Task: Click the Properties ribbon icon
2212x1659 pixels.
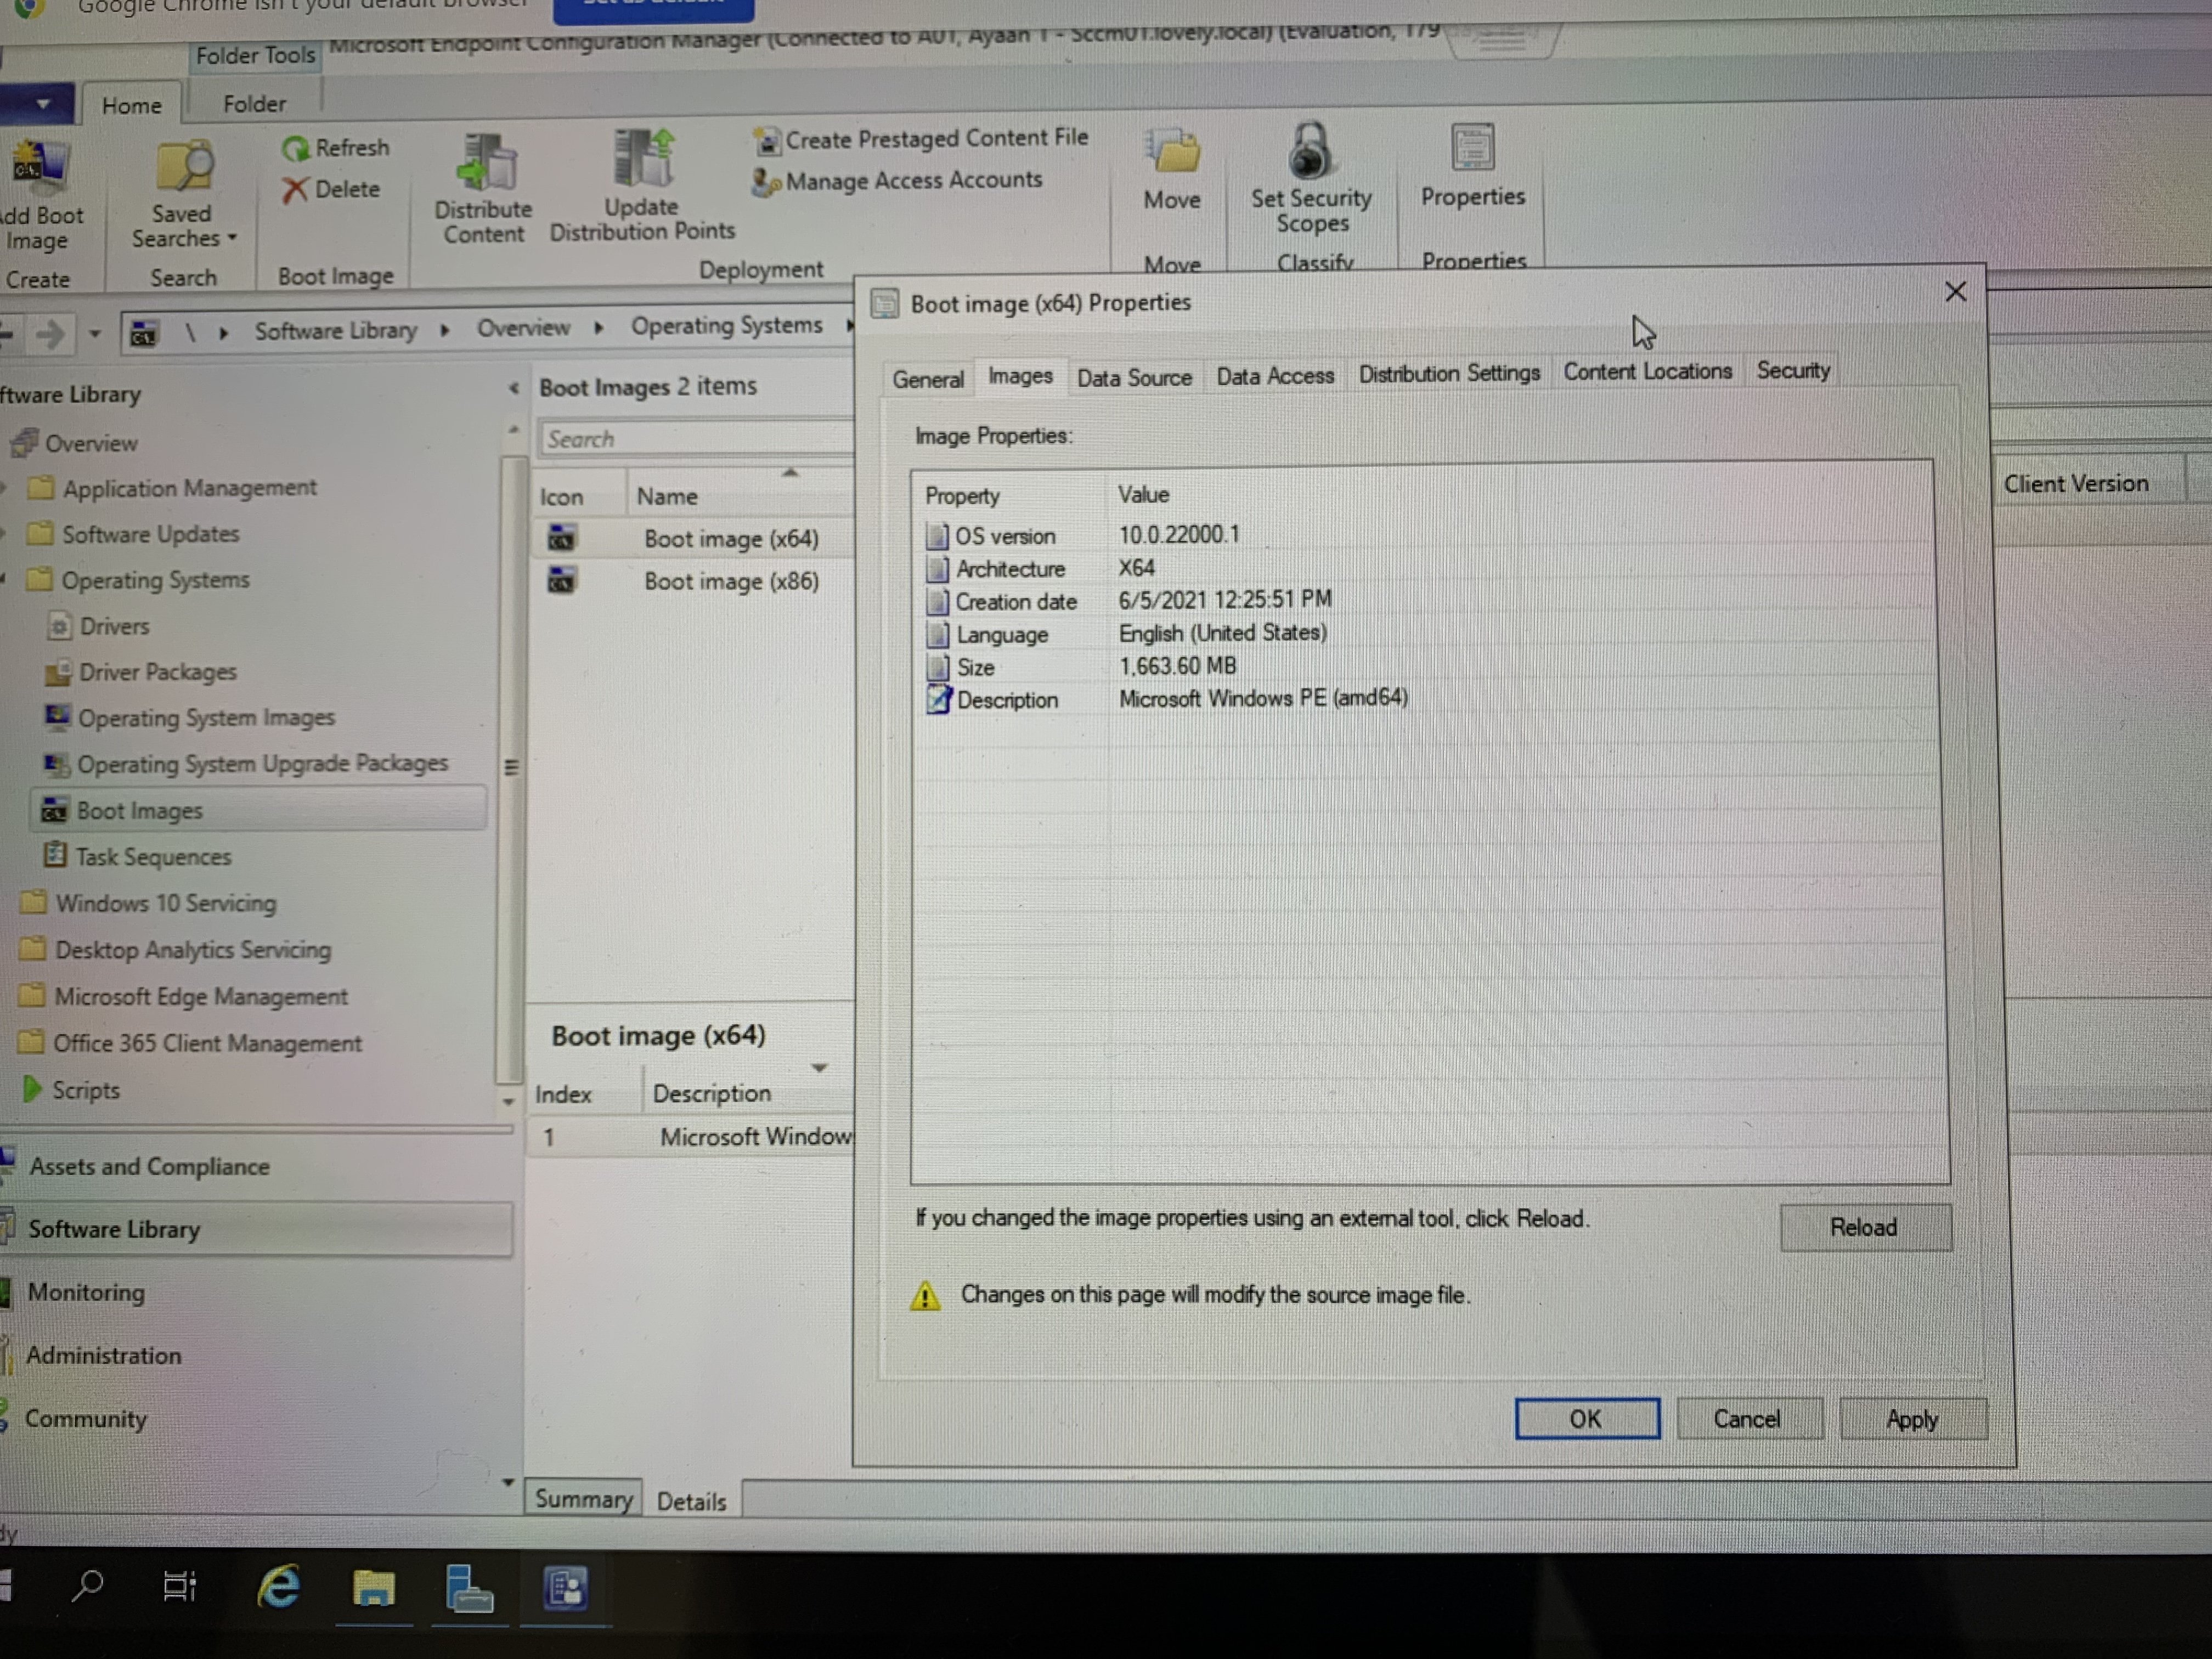Action: tap(1472, 148)
